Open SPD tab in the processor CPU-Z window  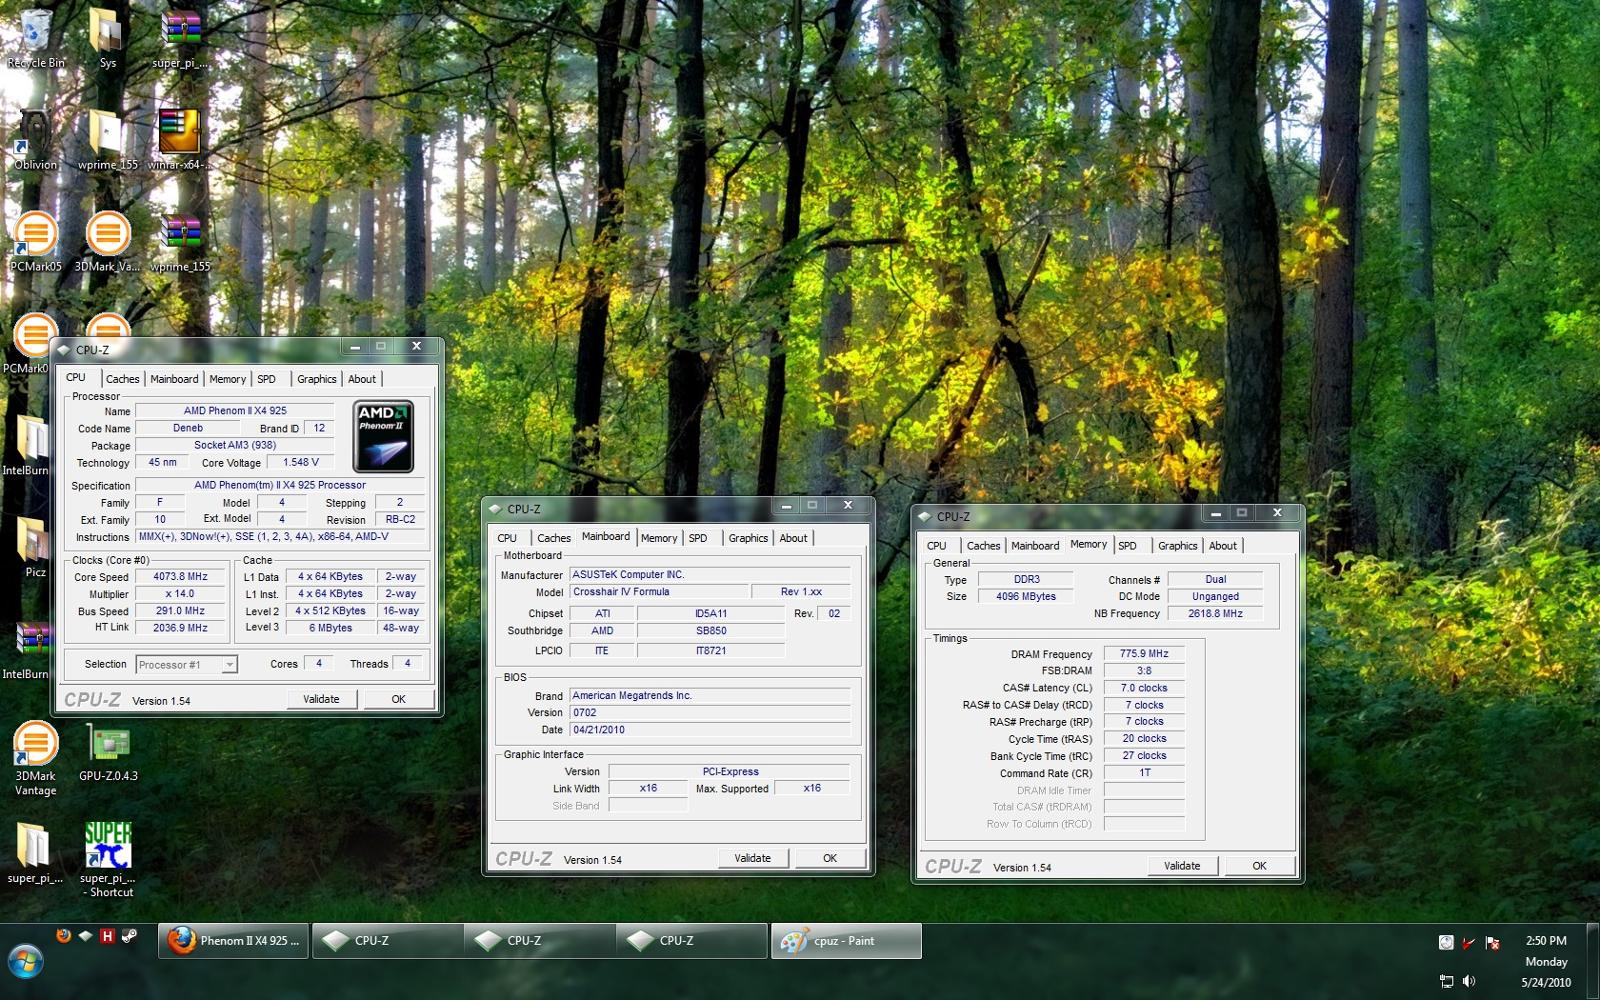266,379
